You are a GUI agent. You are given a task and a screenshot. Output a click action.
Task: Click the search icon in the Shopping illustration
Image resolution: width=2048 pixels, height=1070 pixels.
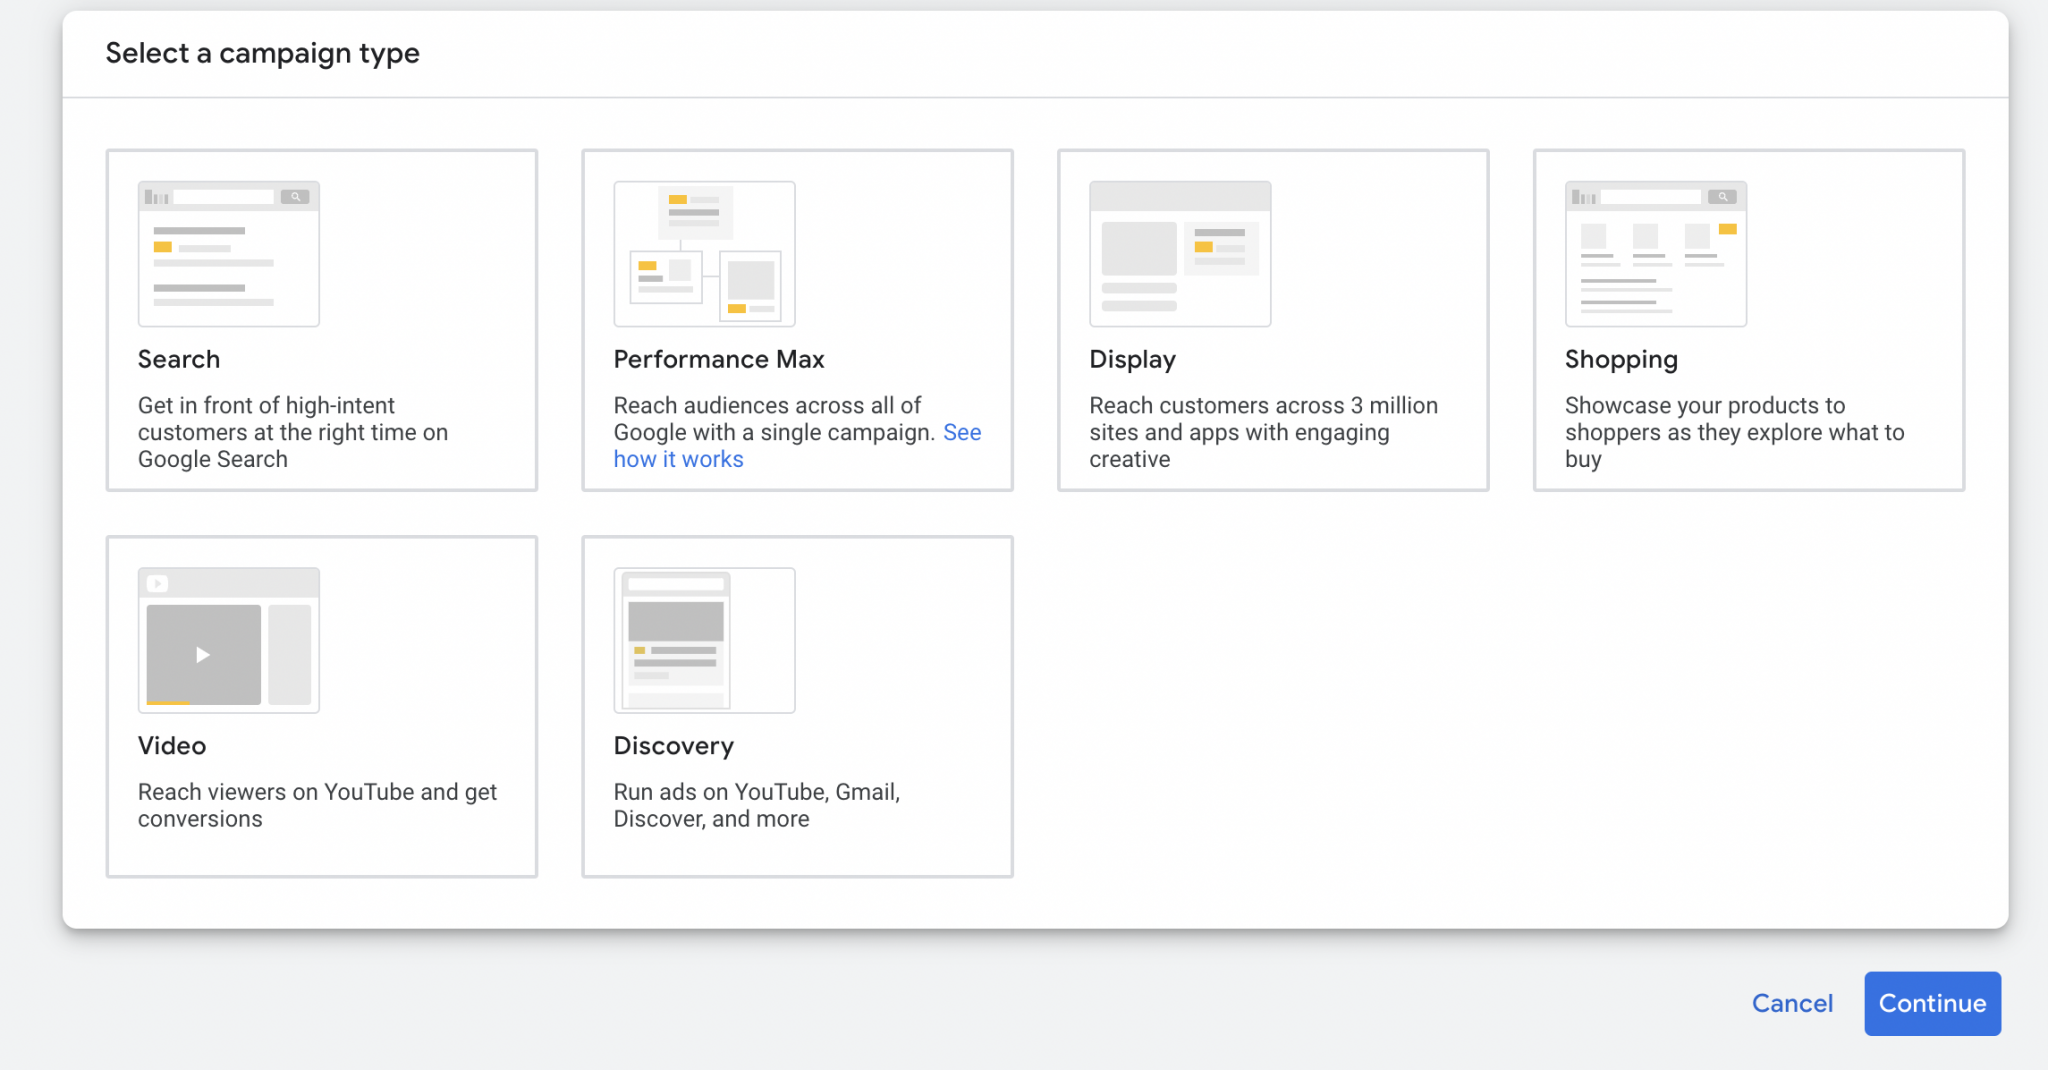[1722, 196]
